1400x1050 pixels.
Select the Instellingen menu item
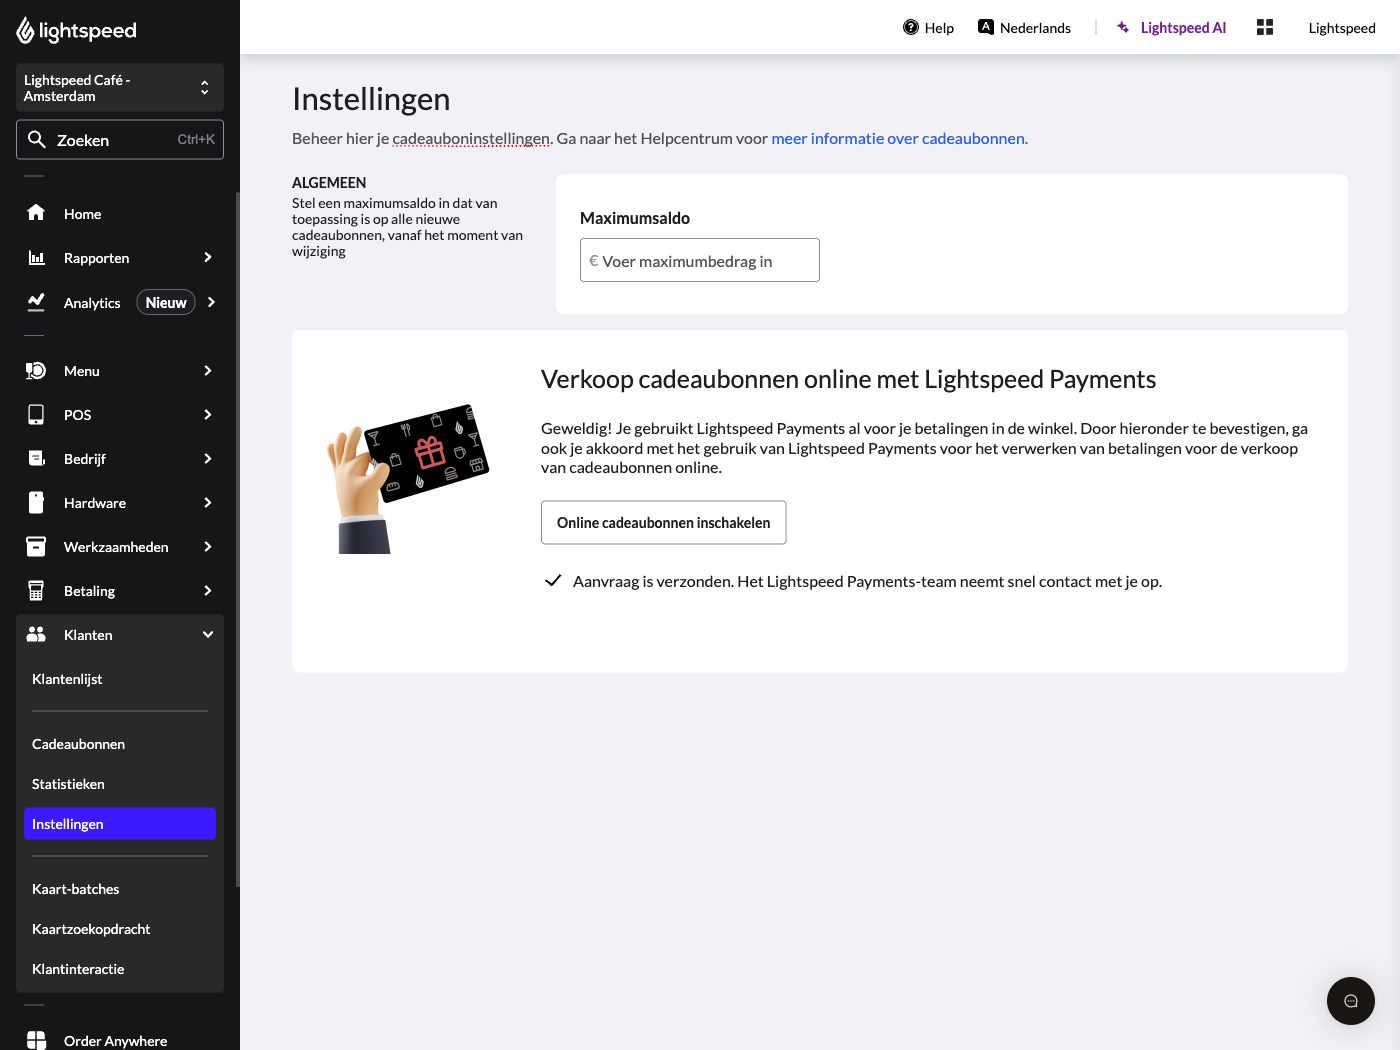click(120, 824)
